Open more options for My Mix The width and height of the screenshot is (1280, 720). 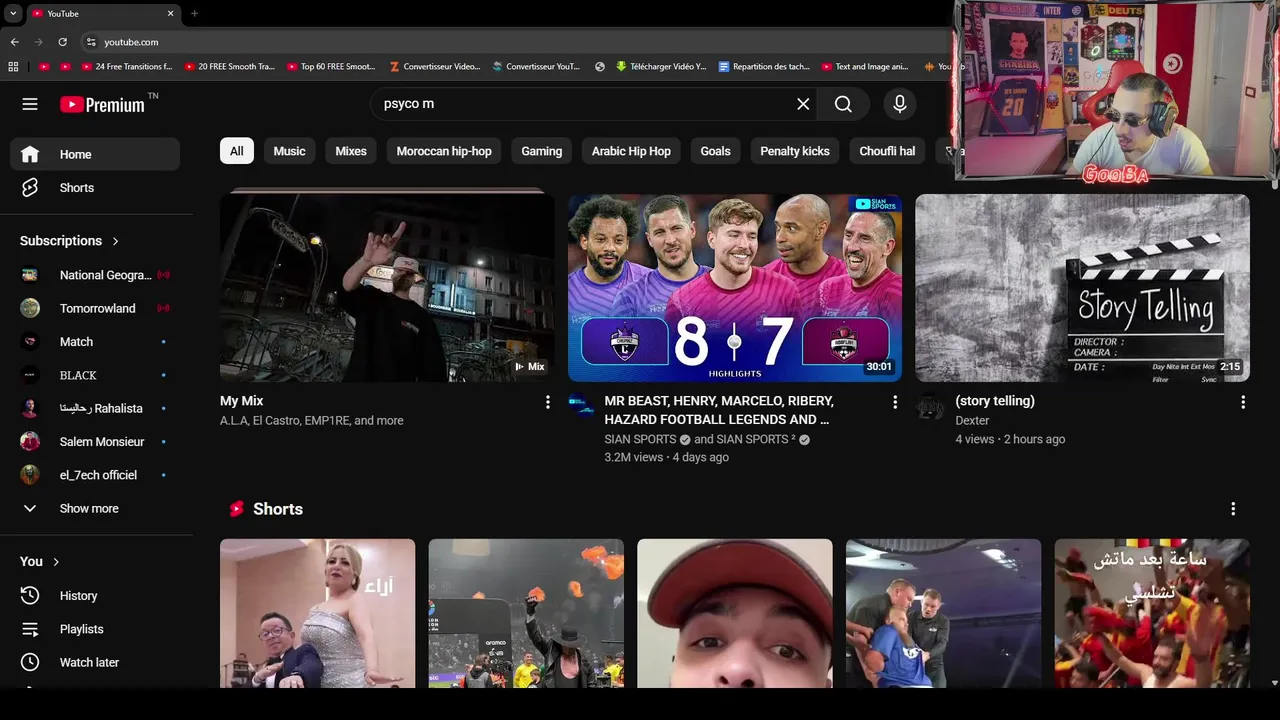(x=547, y=402)
